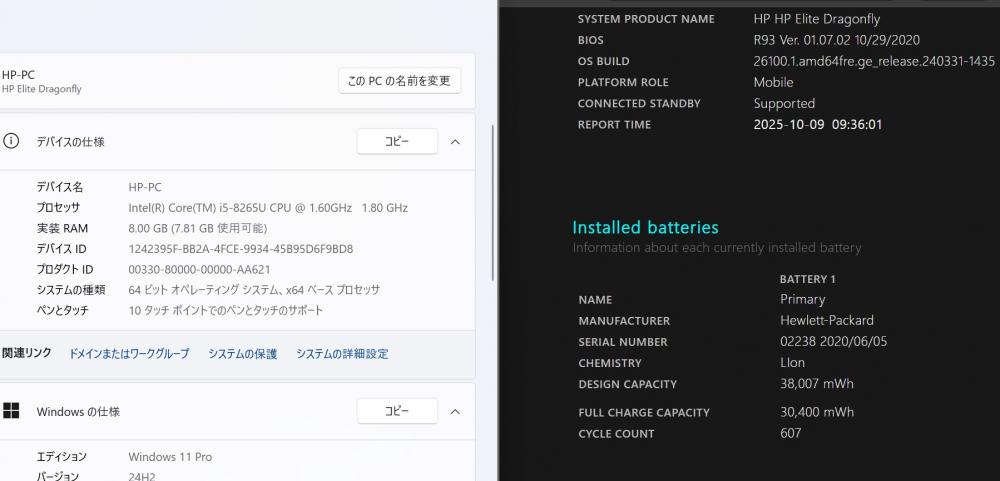1000x481 pixels.
Task: Click the installed RAM value 8.00 GB
Action: 198,228
